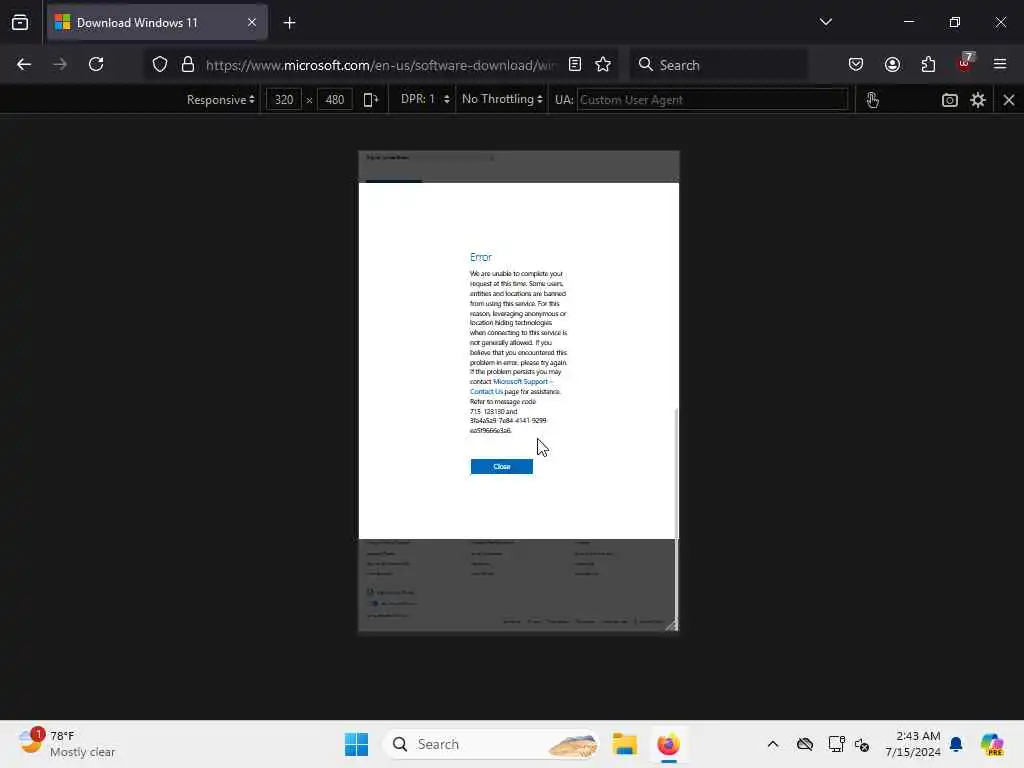1024x768 pixels.
Task: Open the Responsive device selector dropdown
Action: pos(221,100)
